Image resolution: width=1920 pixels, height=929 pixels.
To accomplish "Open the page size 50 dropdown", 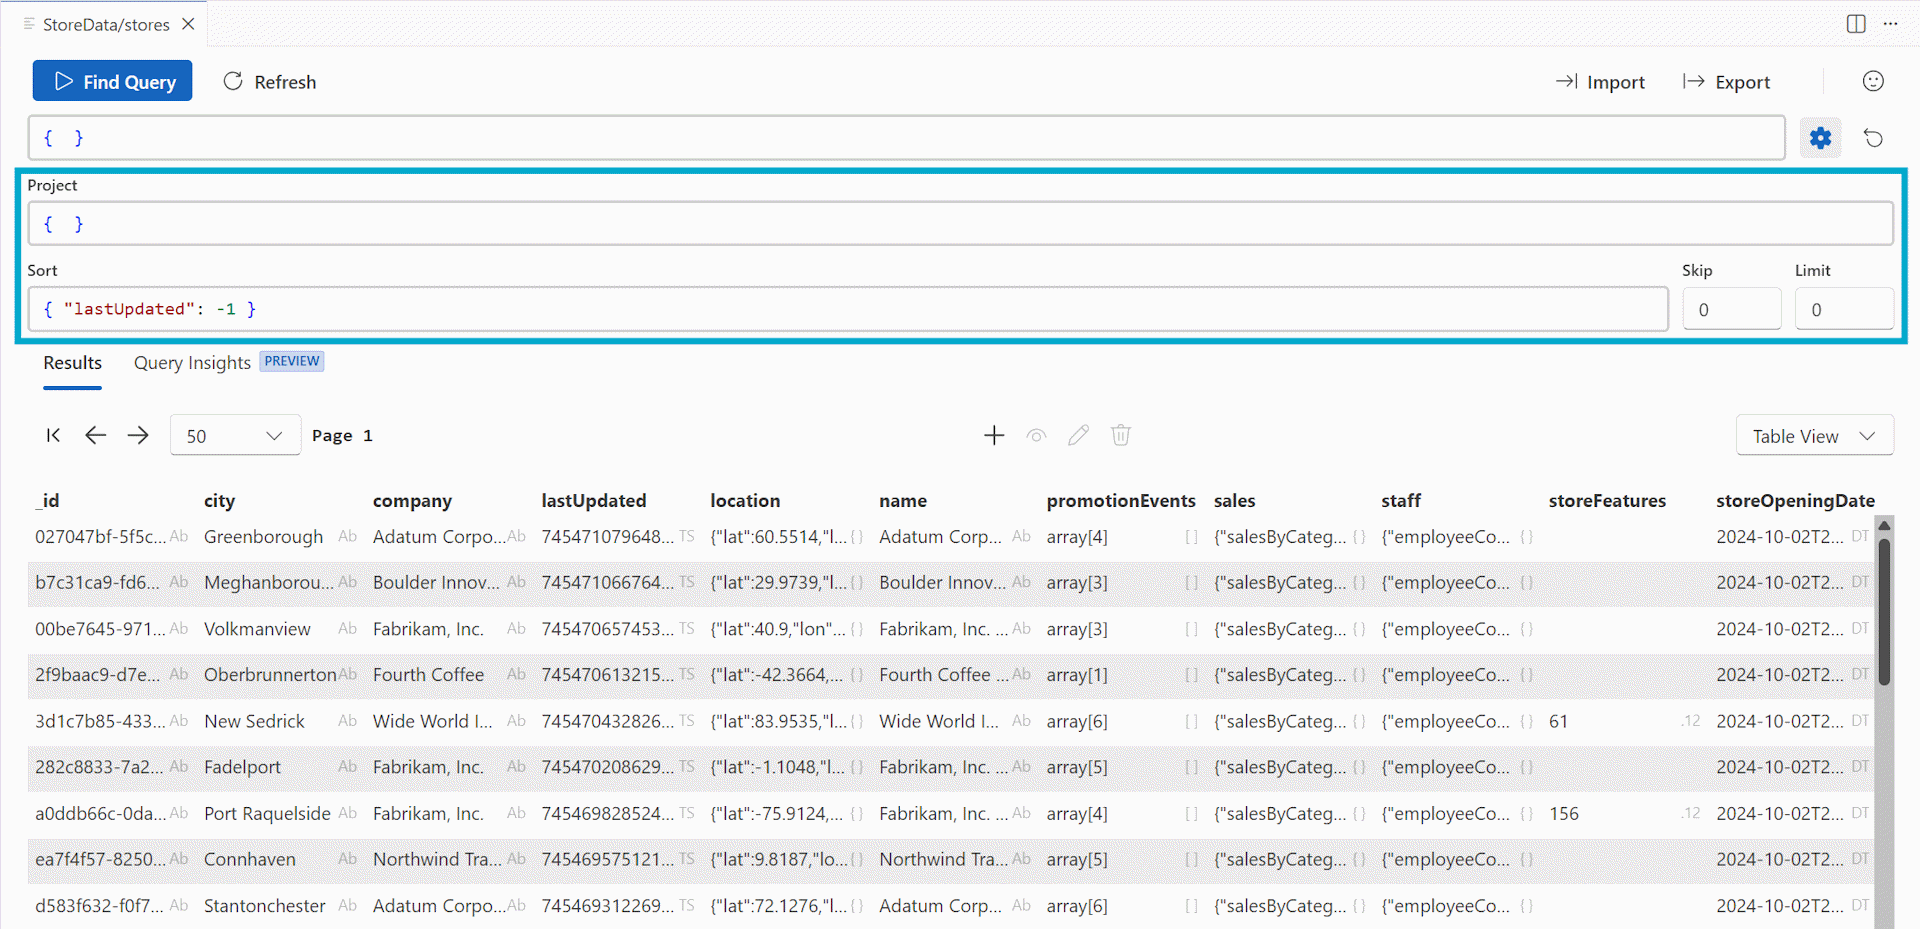I will (235, 435).
